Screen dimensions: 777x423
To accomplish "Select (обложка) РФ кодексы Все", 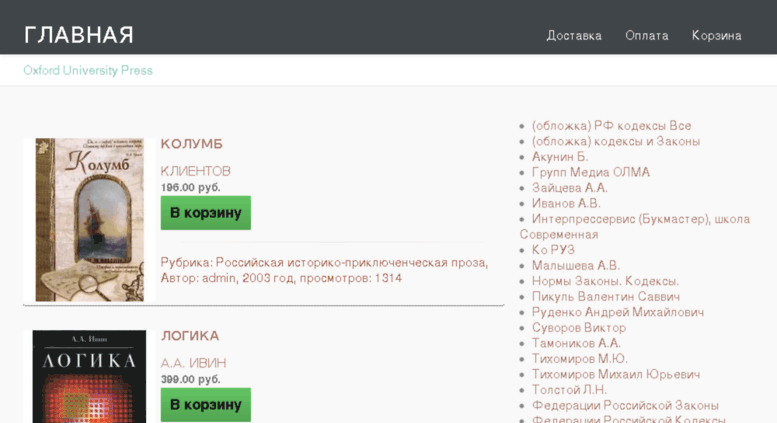I will click(x=611, y=126).
